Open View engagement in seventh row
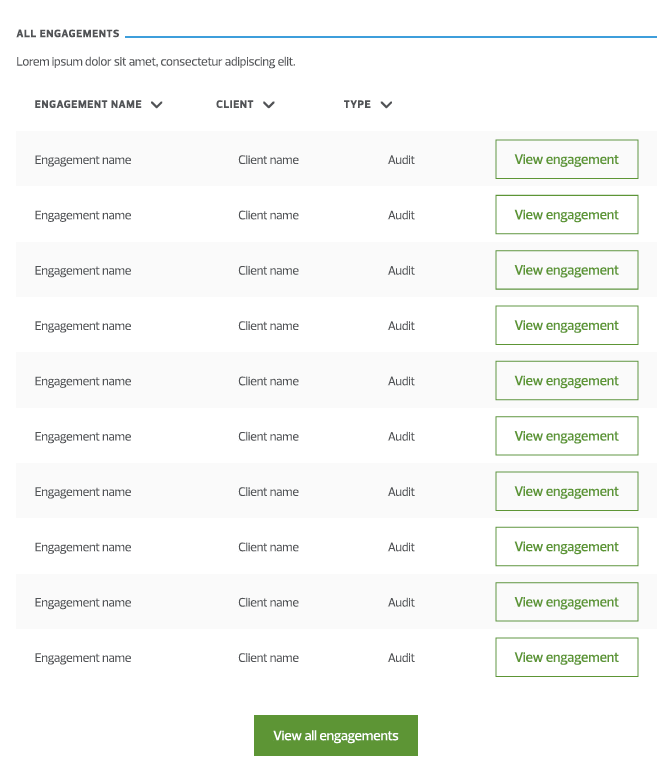The height and width of the screenshot is (764, 667). (567, 491)
